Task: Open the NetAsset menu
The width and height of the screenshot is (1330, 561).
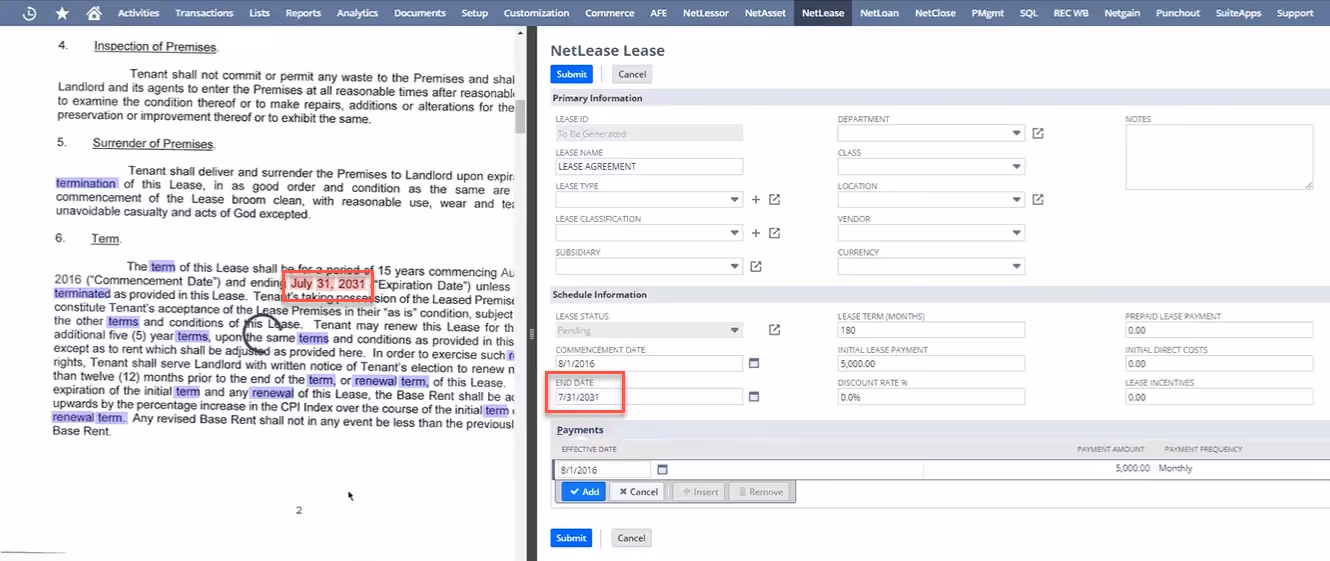Action: 765,13
